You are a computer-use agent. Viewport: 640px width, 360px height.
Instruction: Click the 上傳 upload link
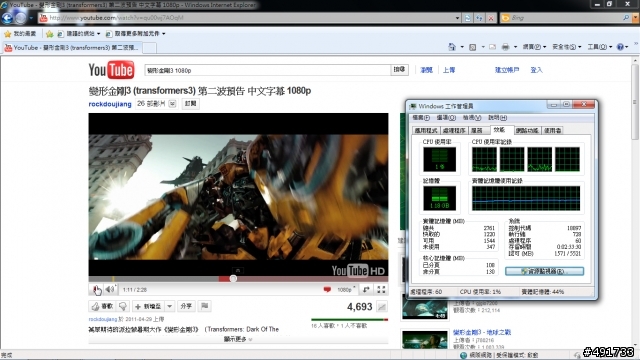click(449, 70)
